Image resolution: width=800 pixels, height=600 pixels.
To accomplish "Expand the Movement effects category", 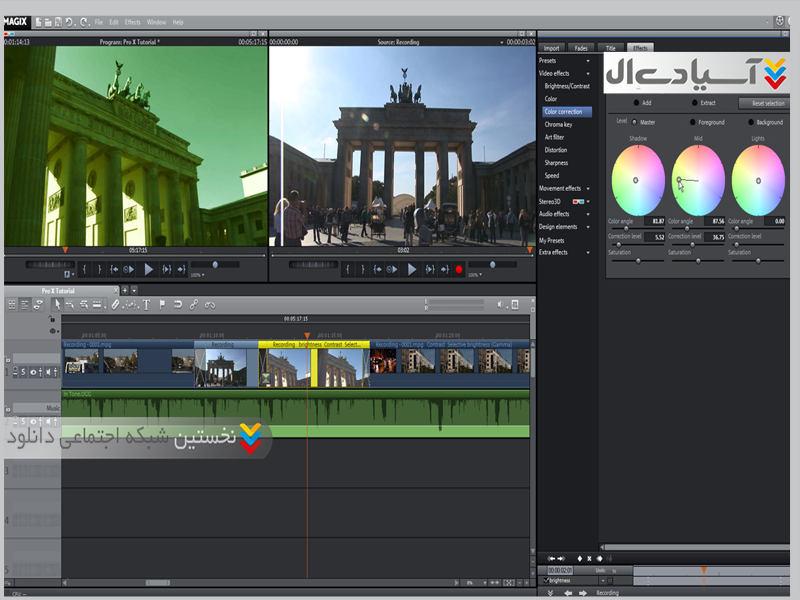I will point(588,188).
